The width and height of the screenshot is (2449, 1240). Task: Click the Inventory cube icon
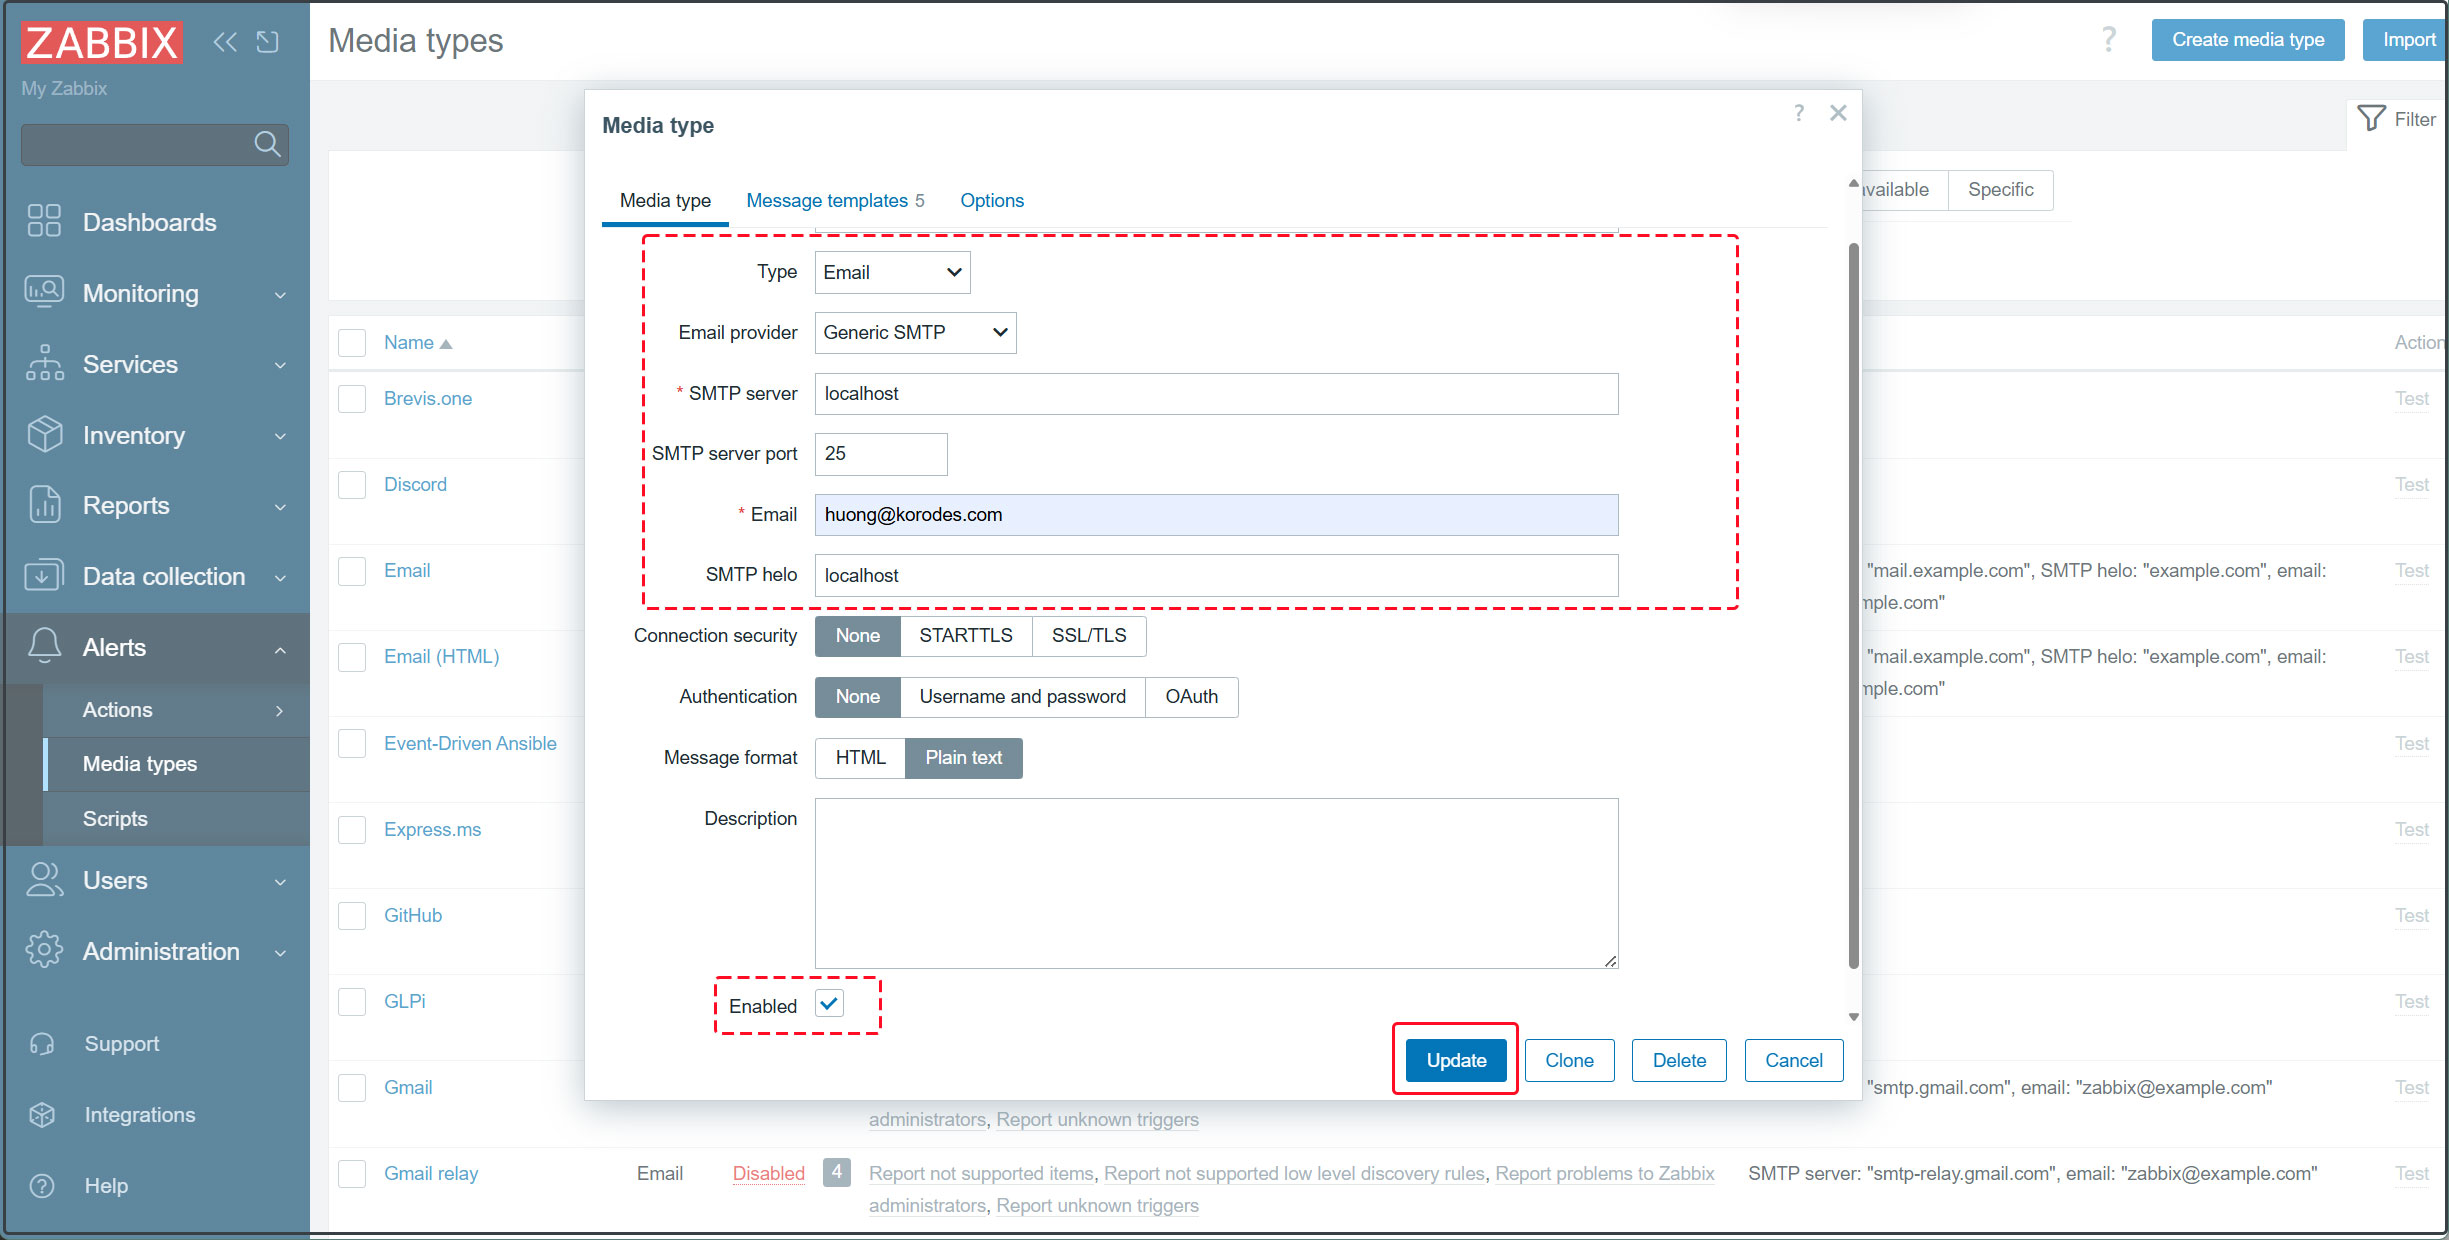pos(44,435)
